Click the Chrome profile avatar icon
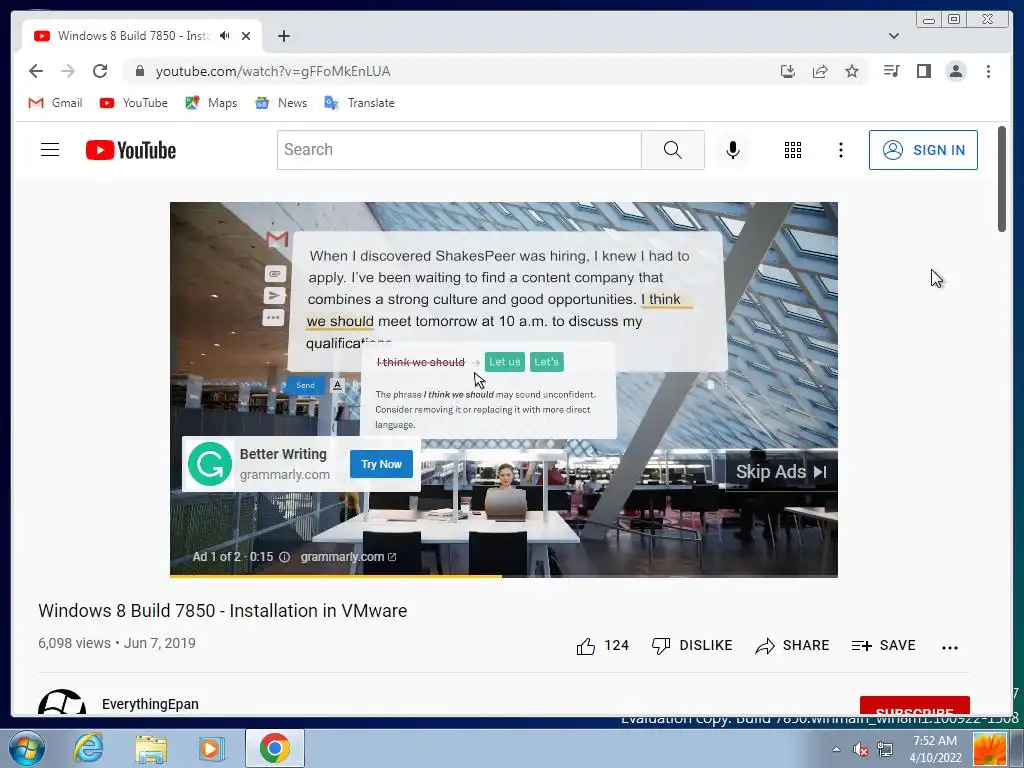The image size is (1024, 768). click(956, 71)
